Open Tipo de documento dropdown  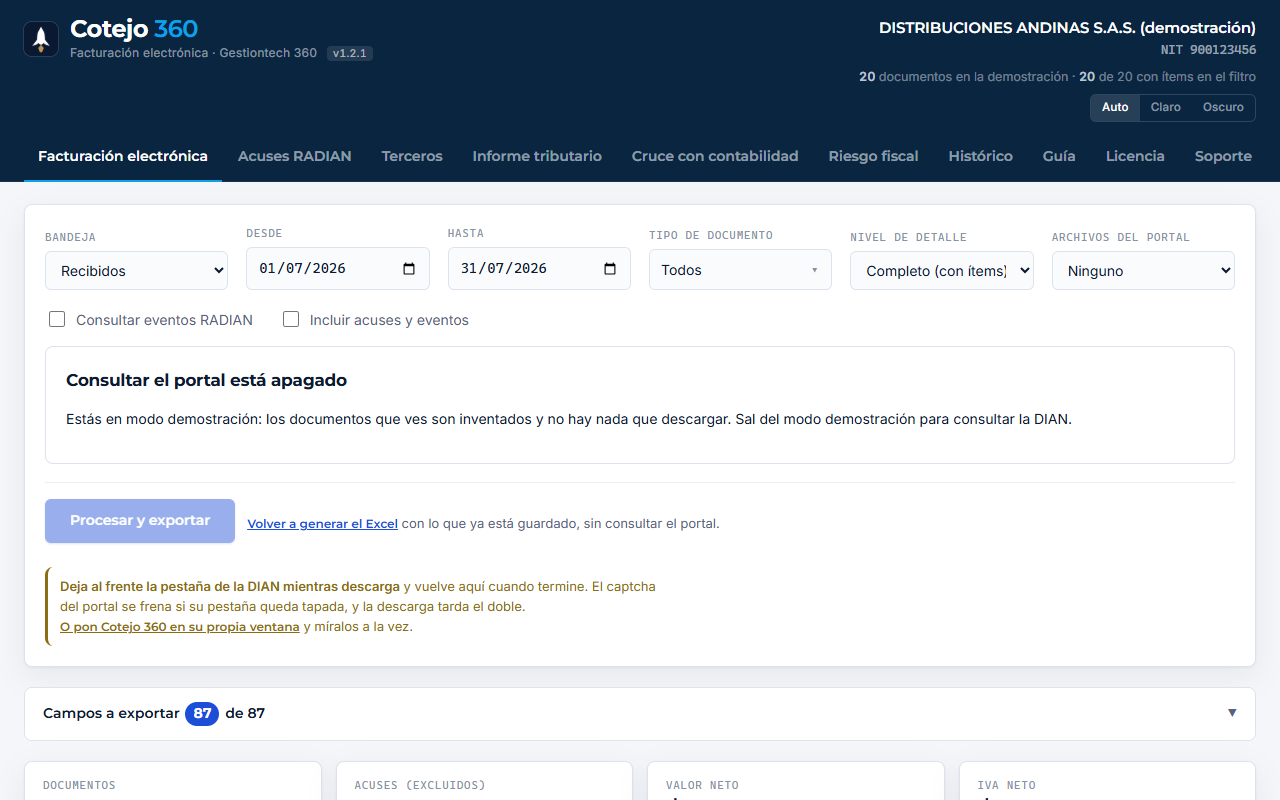[x=740, y=270]
